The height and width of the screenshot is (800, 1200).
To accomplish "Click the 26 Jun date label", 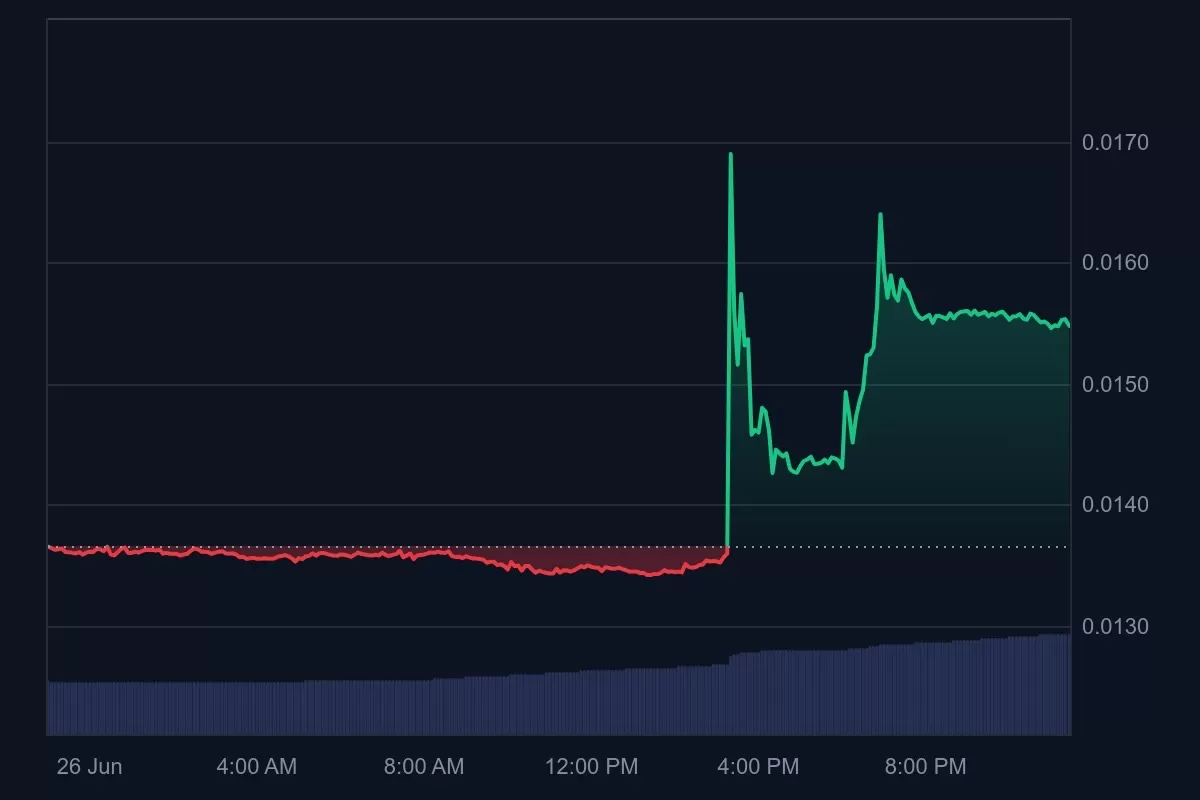I will tap(89, 767).
